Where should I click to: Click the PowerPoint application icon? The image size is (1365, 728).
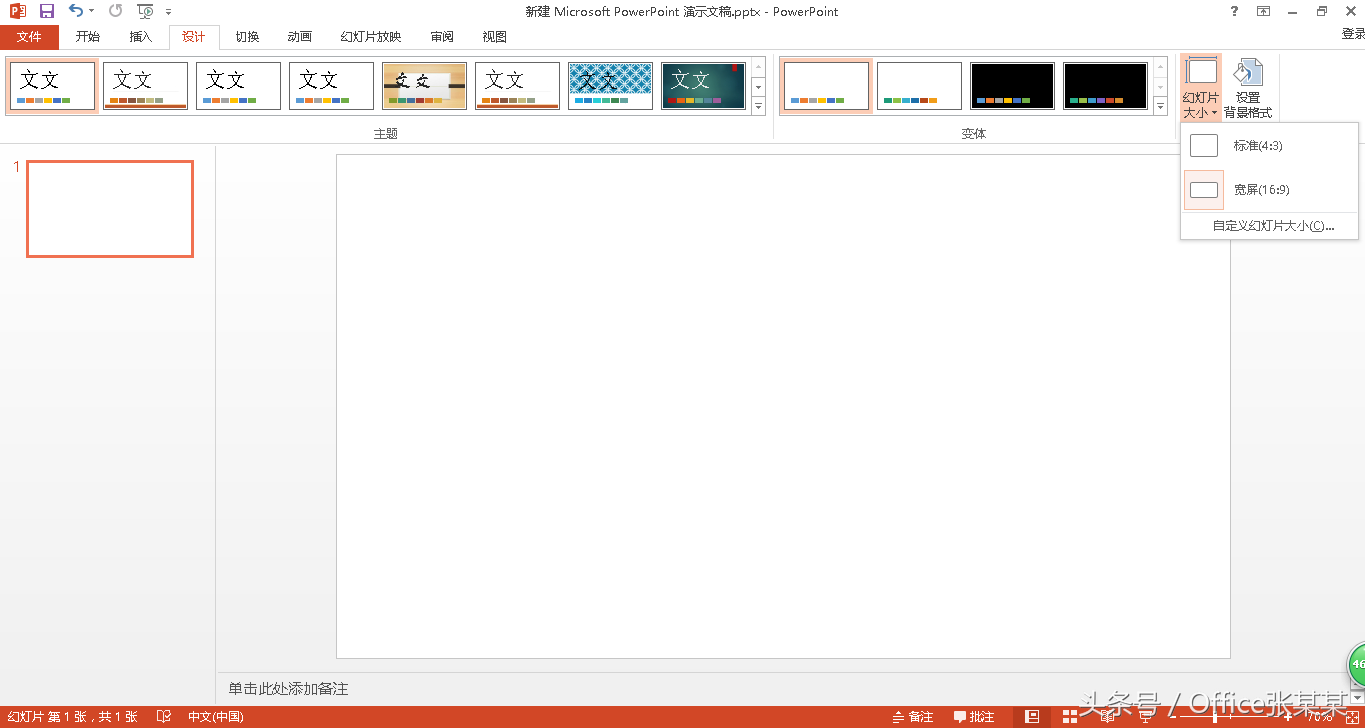[x=17, y=11]
